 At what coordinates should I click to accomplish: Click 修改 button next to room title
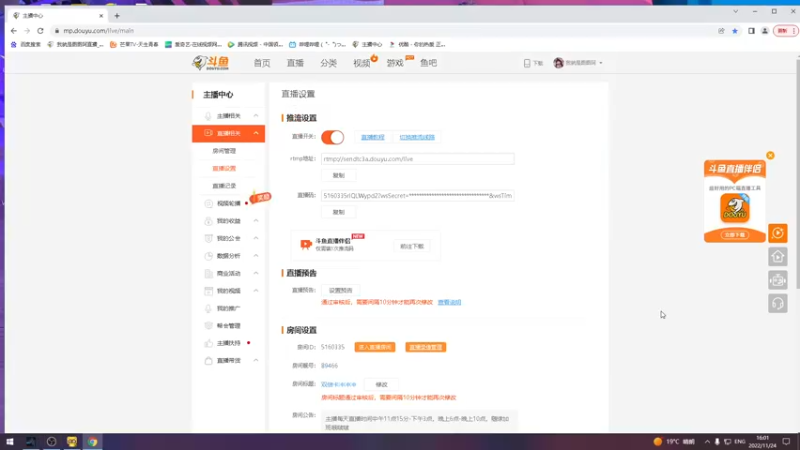coord(382,385)
